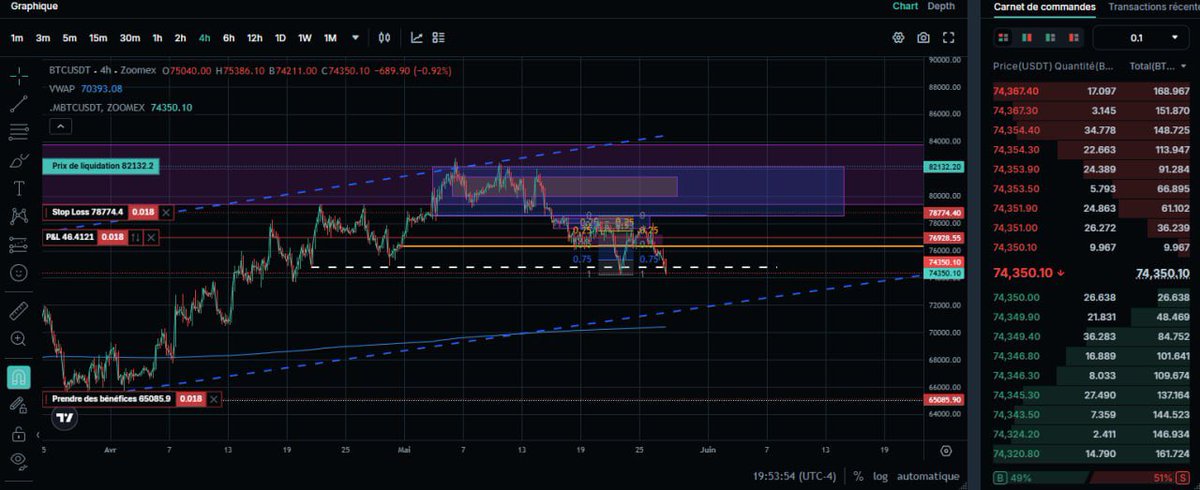
Task: Select the 1h timeframe
Action: click(157, 38)
